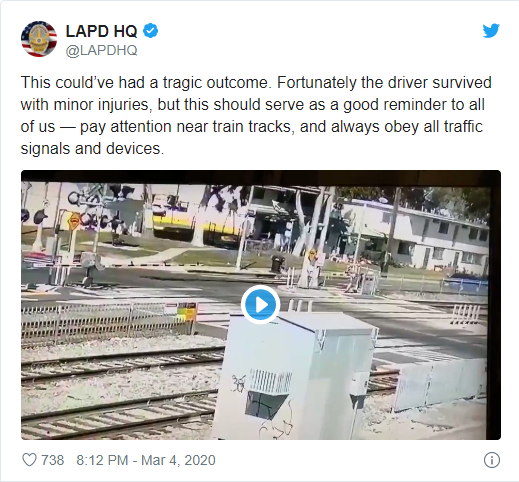The width and height of the screenshot is (519, 482).
Task: Click the tweet text about train tracks
Action: pos(256,115)
